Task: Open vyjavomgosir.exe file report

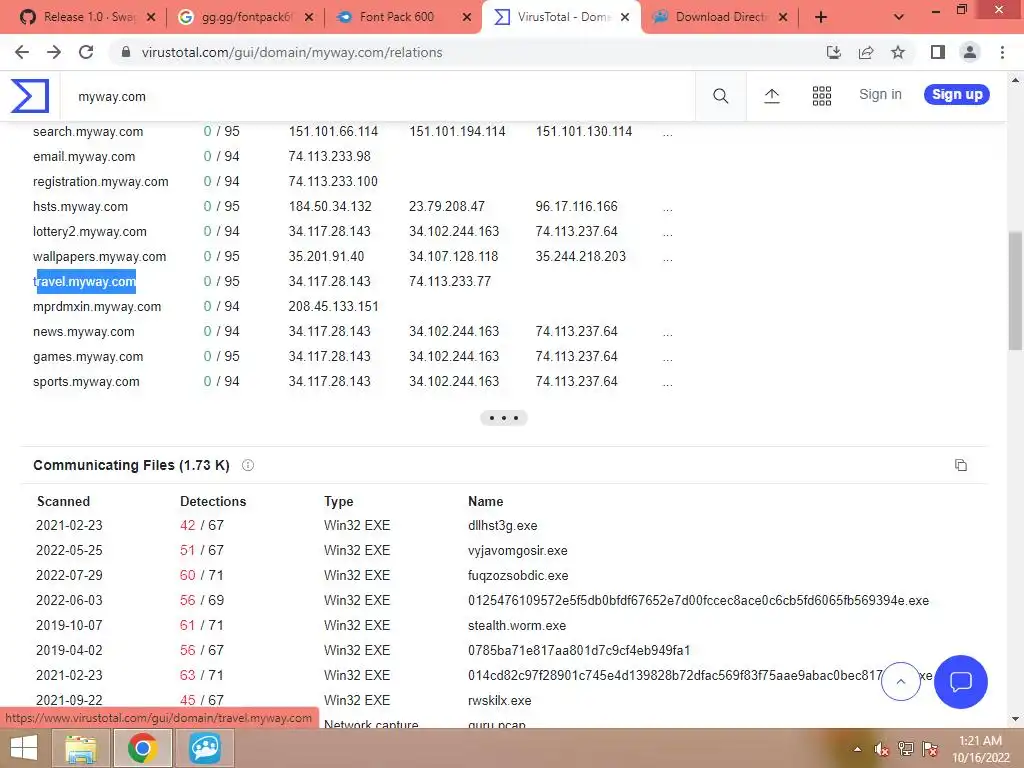Action: point(517,551)
